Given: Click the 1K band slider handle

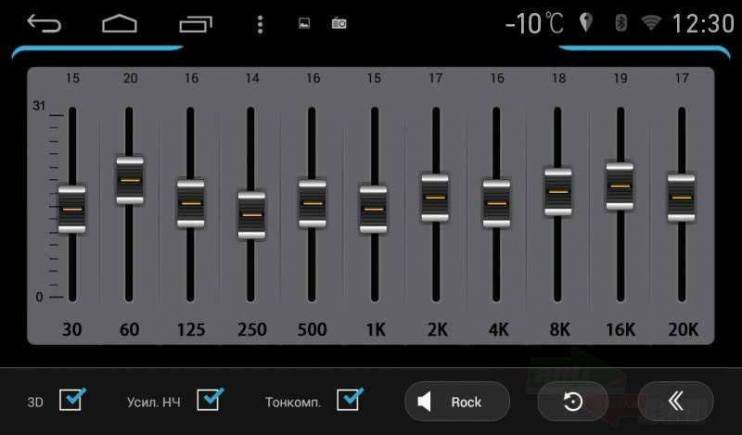Looking at the screenshot, I should click(373, 209).
